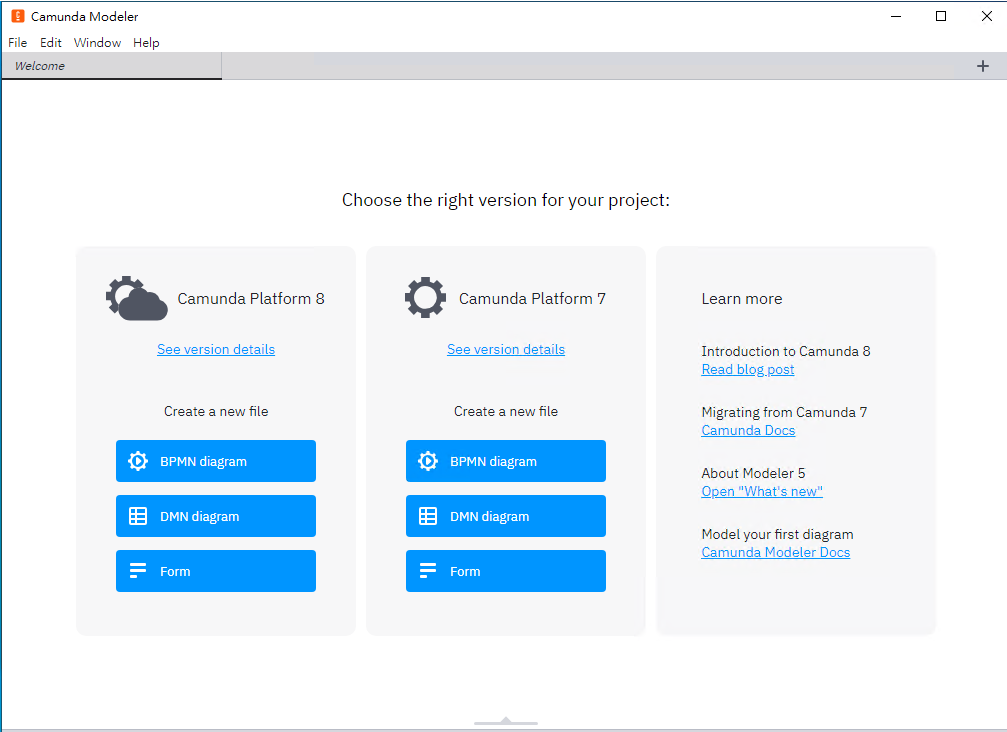Open the Camunda Docs migration link
1007x732 pixels.
coord(748,430)
